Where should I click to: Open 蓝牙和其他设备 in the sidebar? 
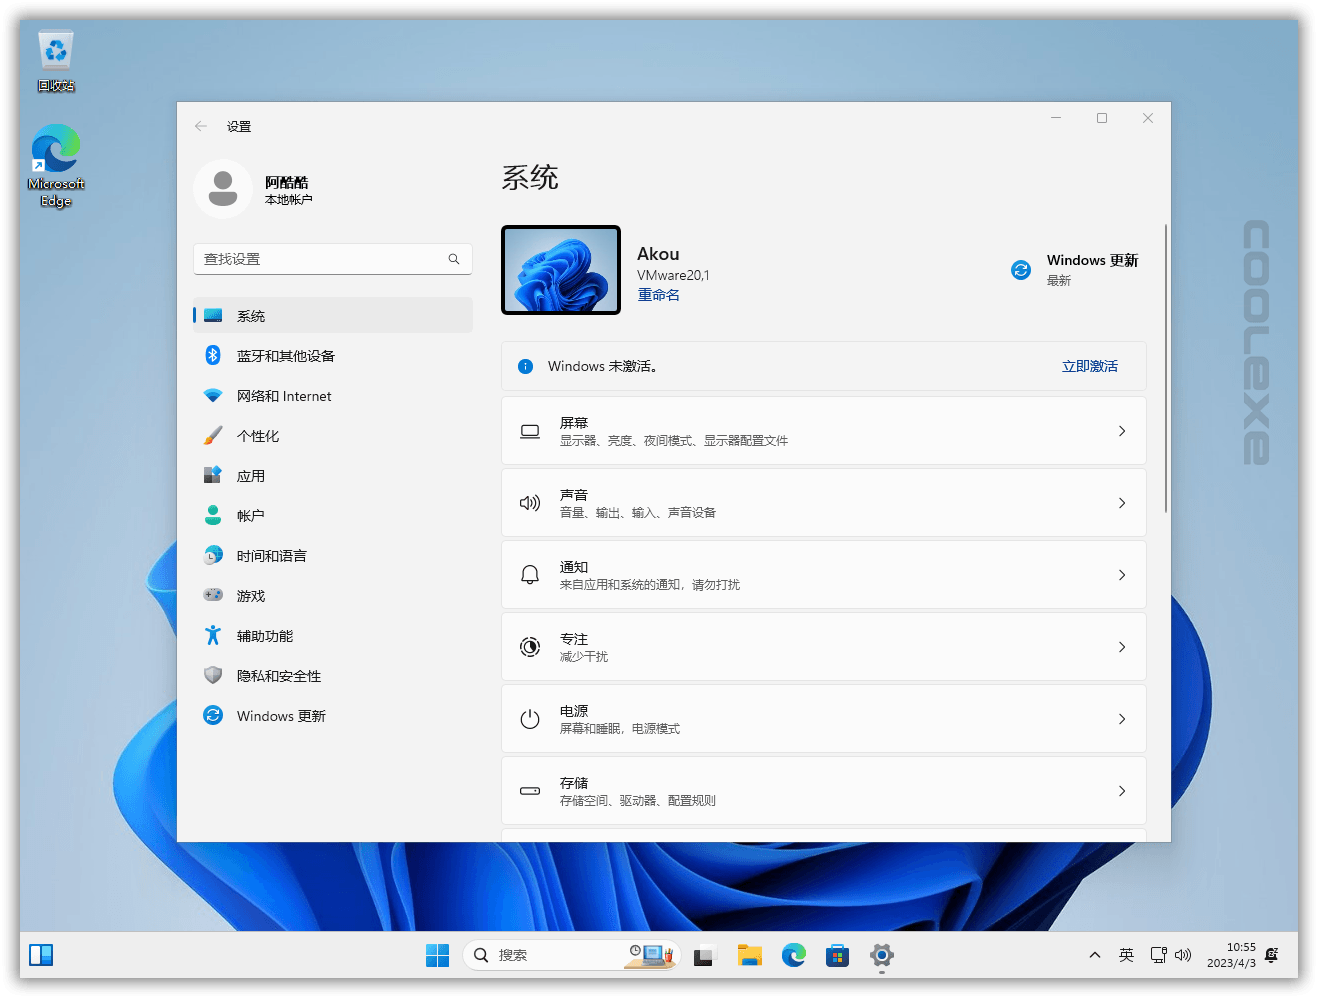click(x=333, y=355)
